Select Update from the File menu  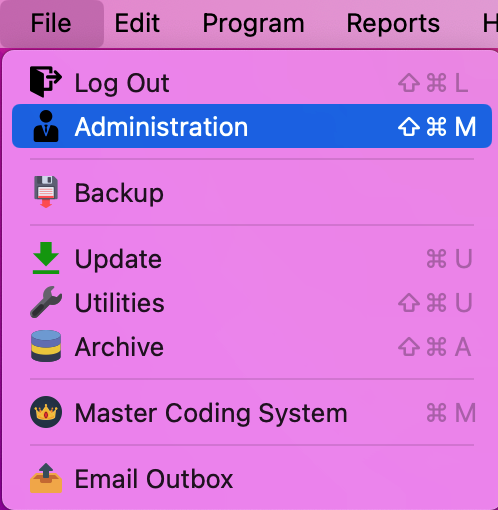252,258
